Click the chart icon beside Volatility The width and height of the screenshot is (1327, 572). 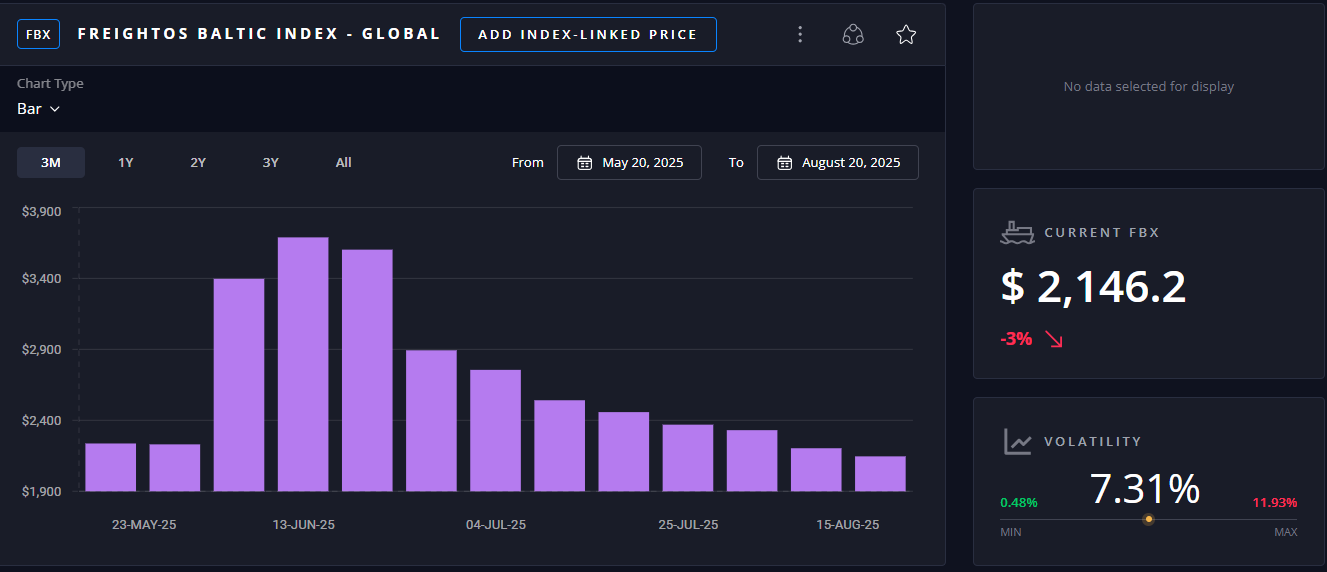(x=1018, y=442)
